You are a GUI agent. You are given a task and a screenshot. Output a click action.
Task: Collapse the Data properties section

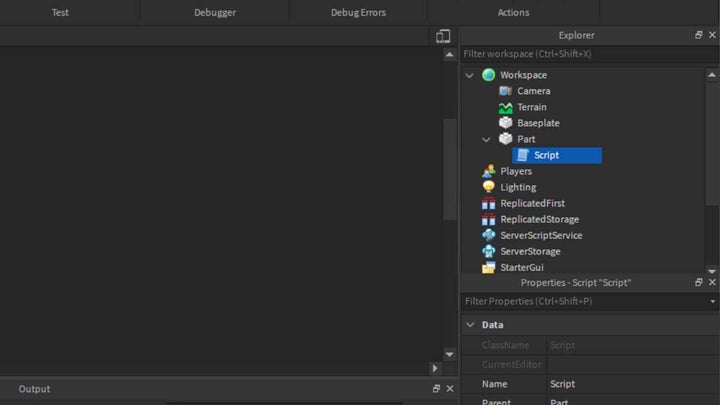click(469, 325)
